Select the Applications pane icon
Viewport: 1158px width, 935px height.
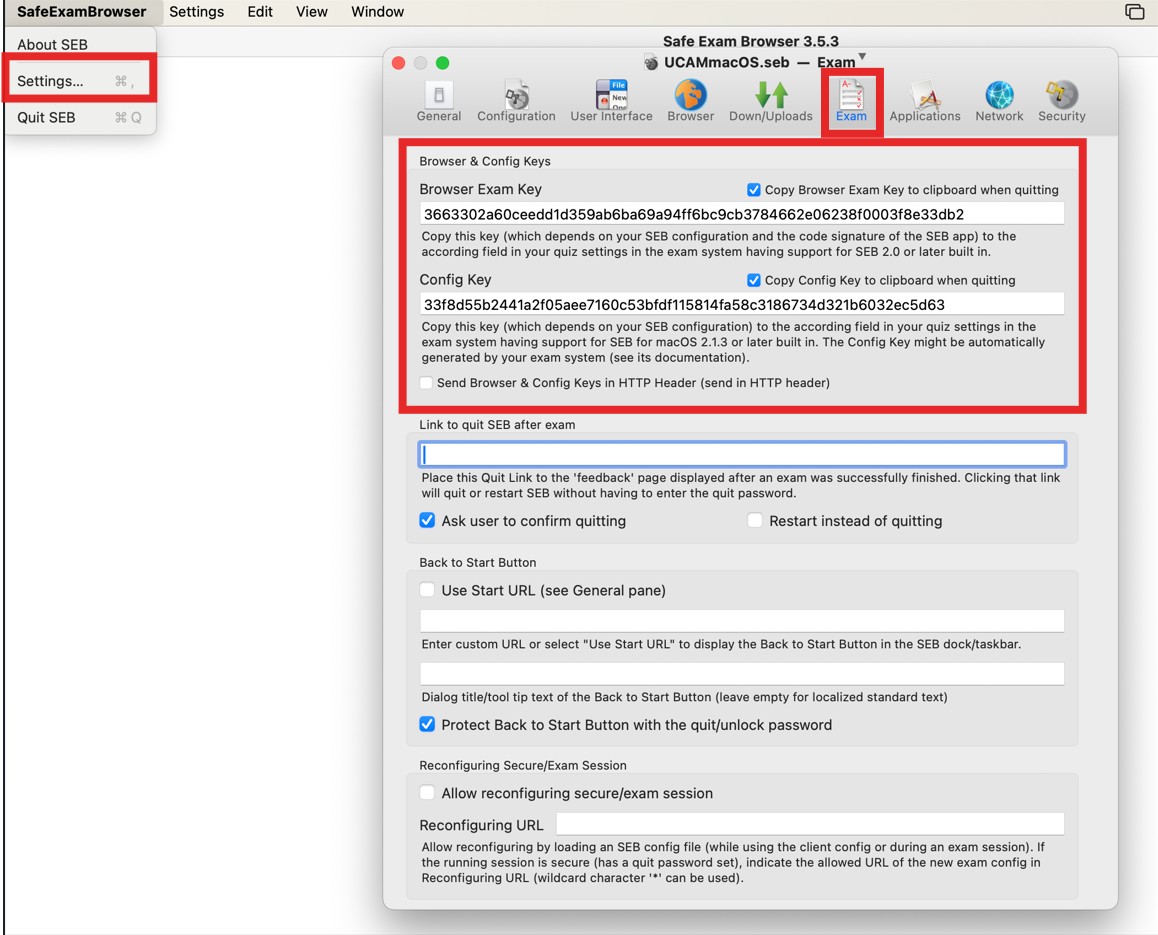pos(924,98)
